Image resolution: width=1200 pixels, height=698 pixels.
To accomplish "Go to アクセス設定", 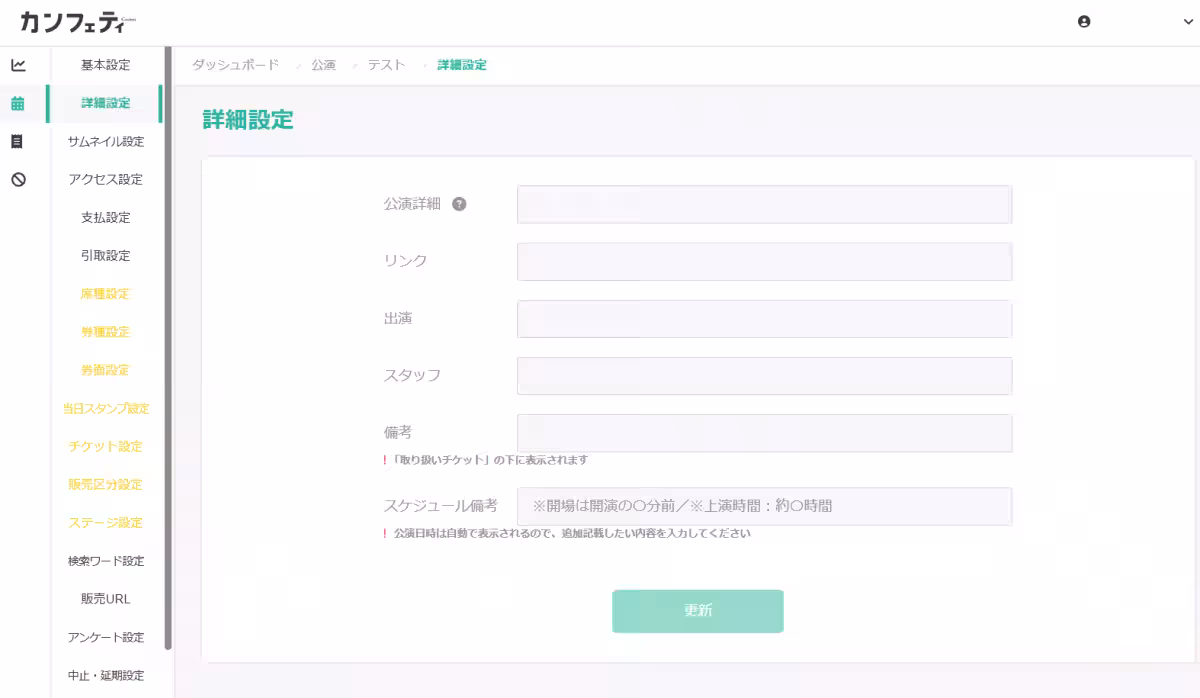I will click(106, 179).
